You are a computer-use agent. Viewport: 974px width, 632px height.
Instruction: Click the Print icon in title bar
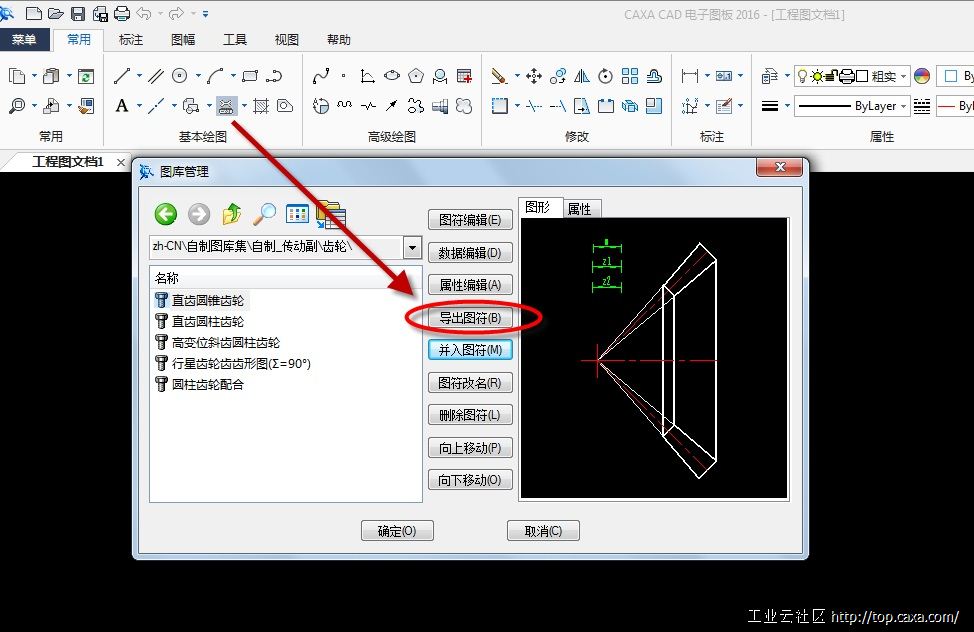[122, 14]
